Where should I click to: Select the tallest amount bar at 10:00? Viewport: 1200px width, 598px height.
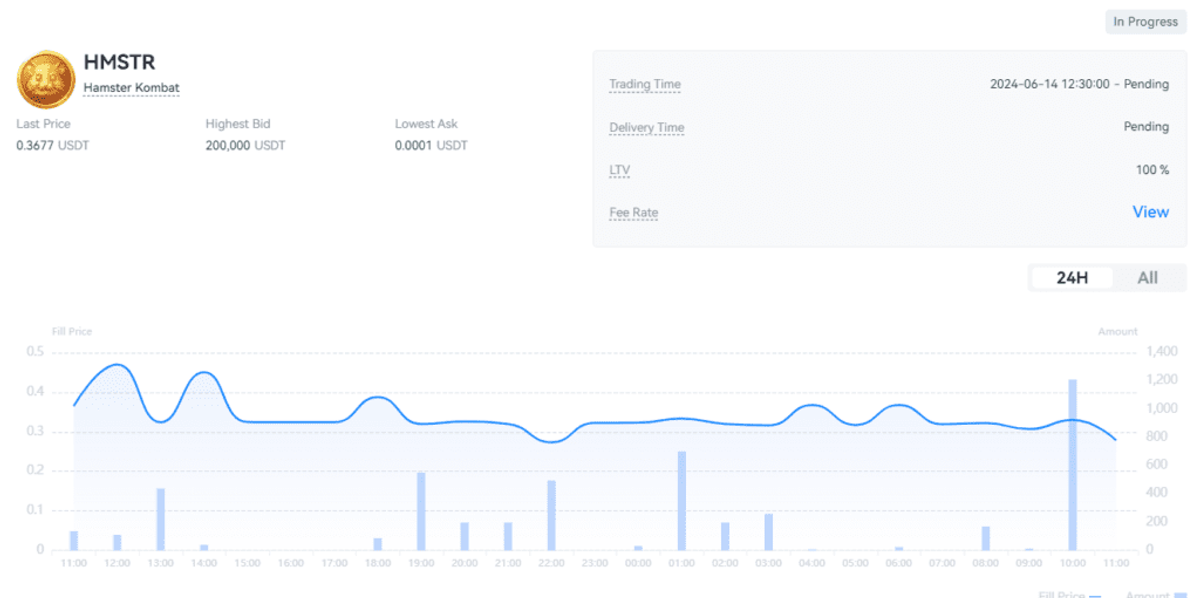(1072, 465)
